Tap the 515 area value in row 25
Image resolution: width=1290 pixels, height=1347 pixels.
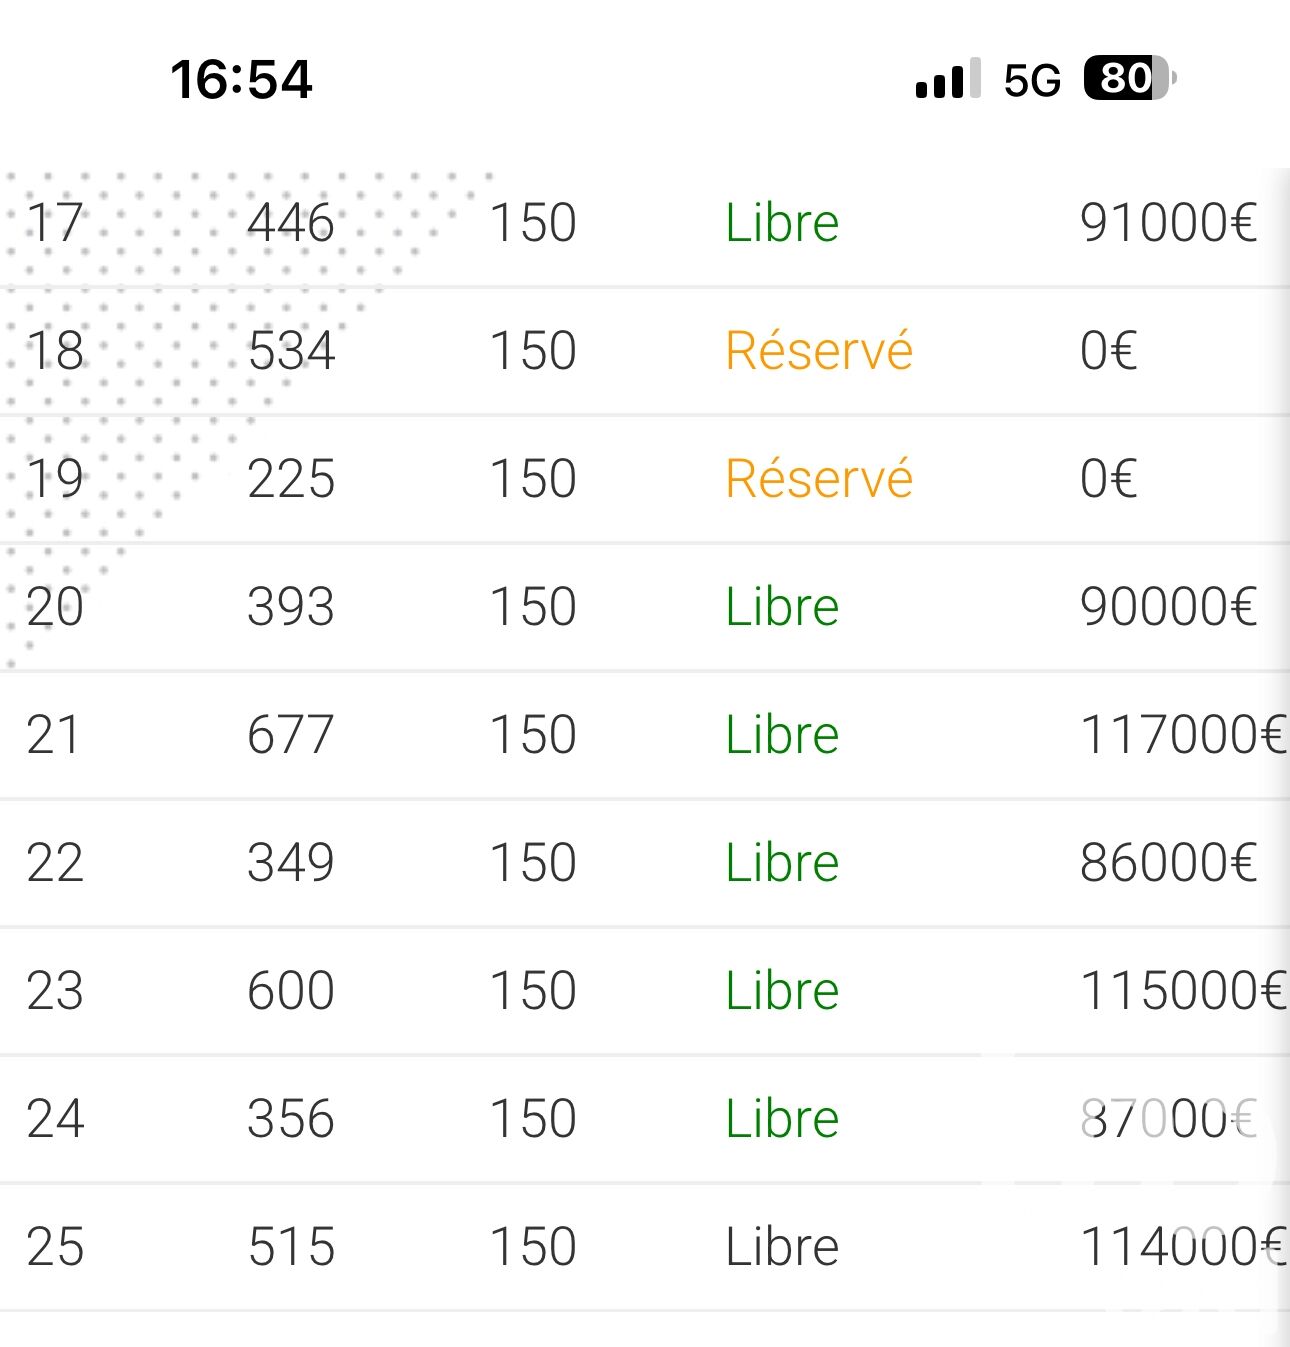pos(291,1247)
